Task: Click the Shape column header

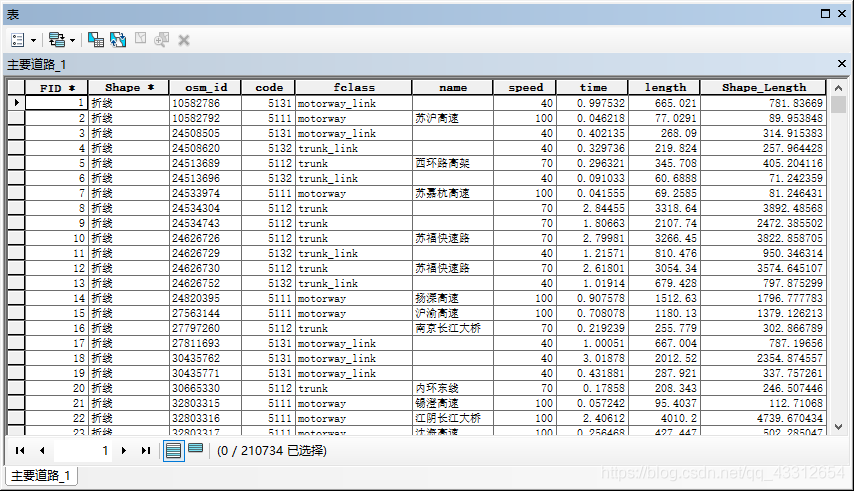Action: pos(129,88)
